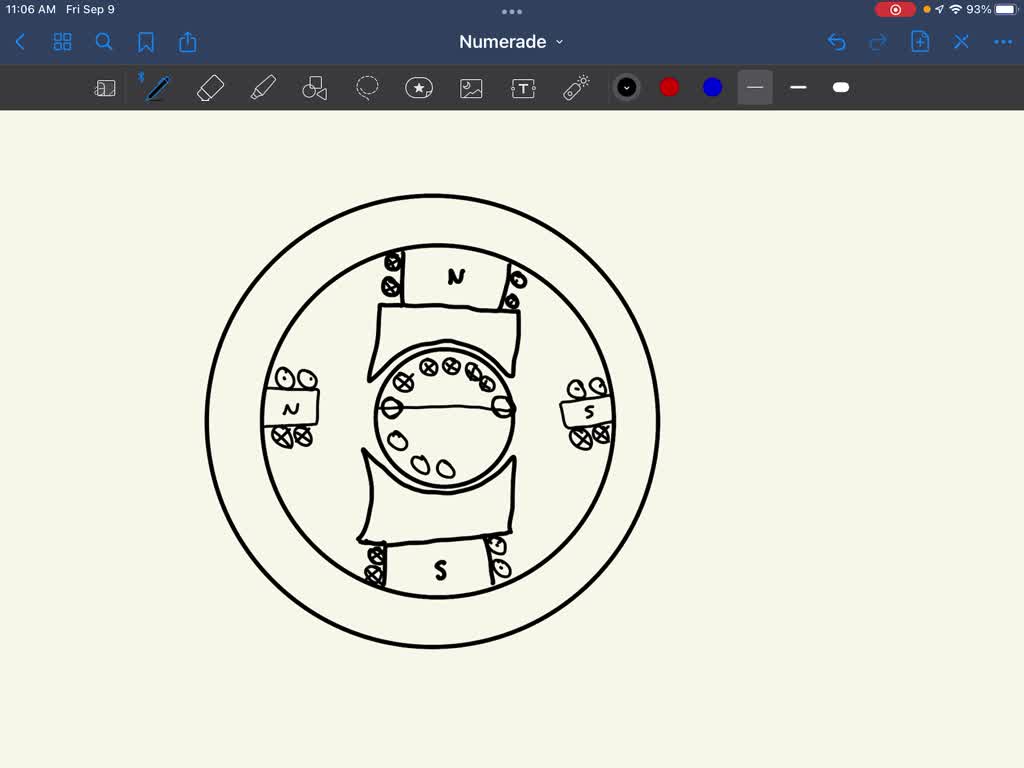1024x768 pixels.
Task: Select the thick stroke width
Action: coord(840,87)
